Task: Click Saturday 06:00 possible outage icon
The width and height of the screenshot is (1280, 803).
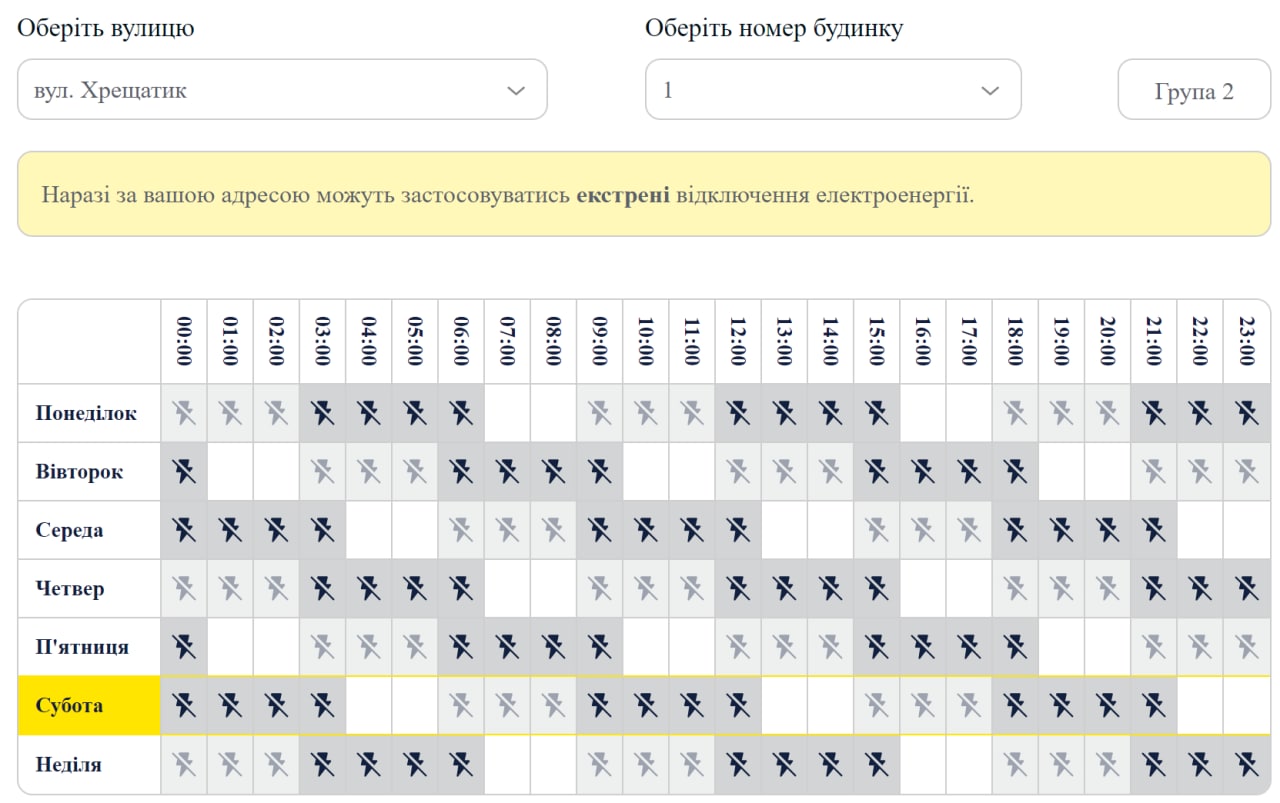Action: tap(461, 706)
